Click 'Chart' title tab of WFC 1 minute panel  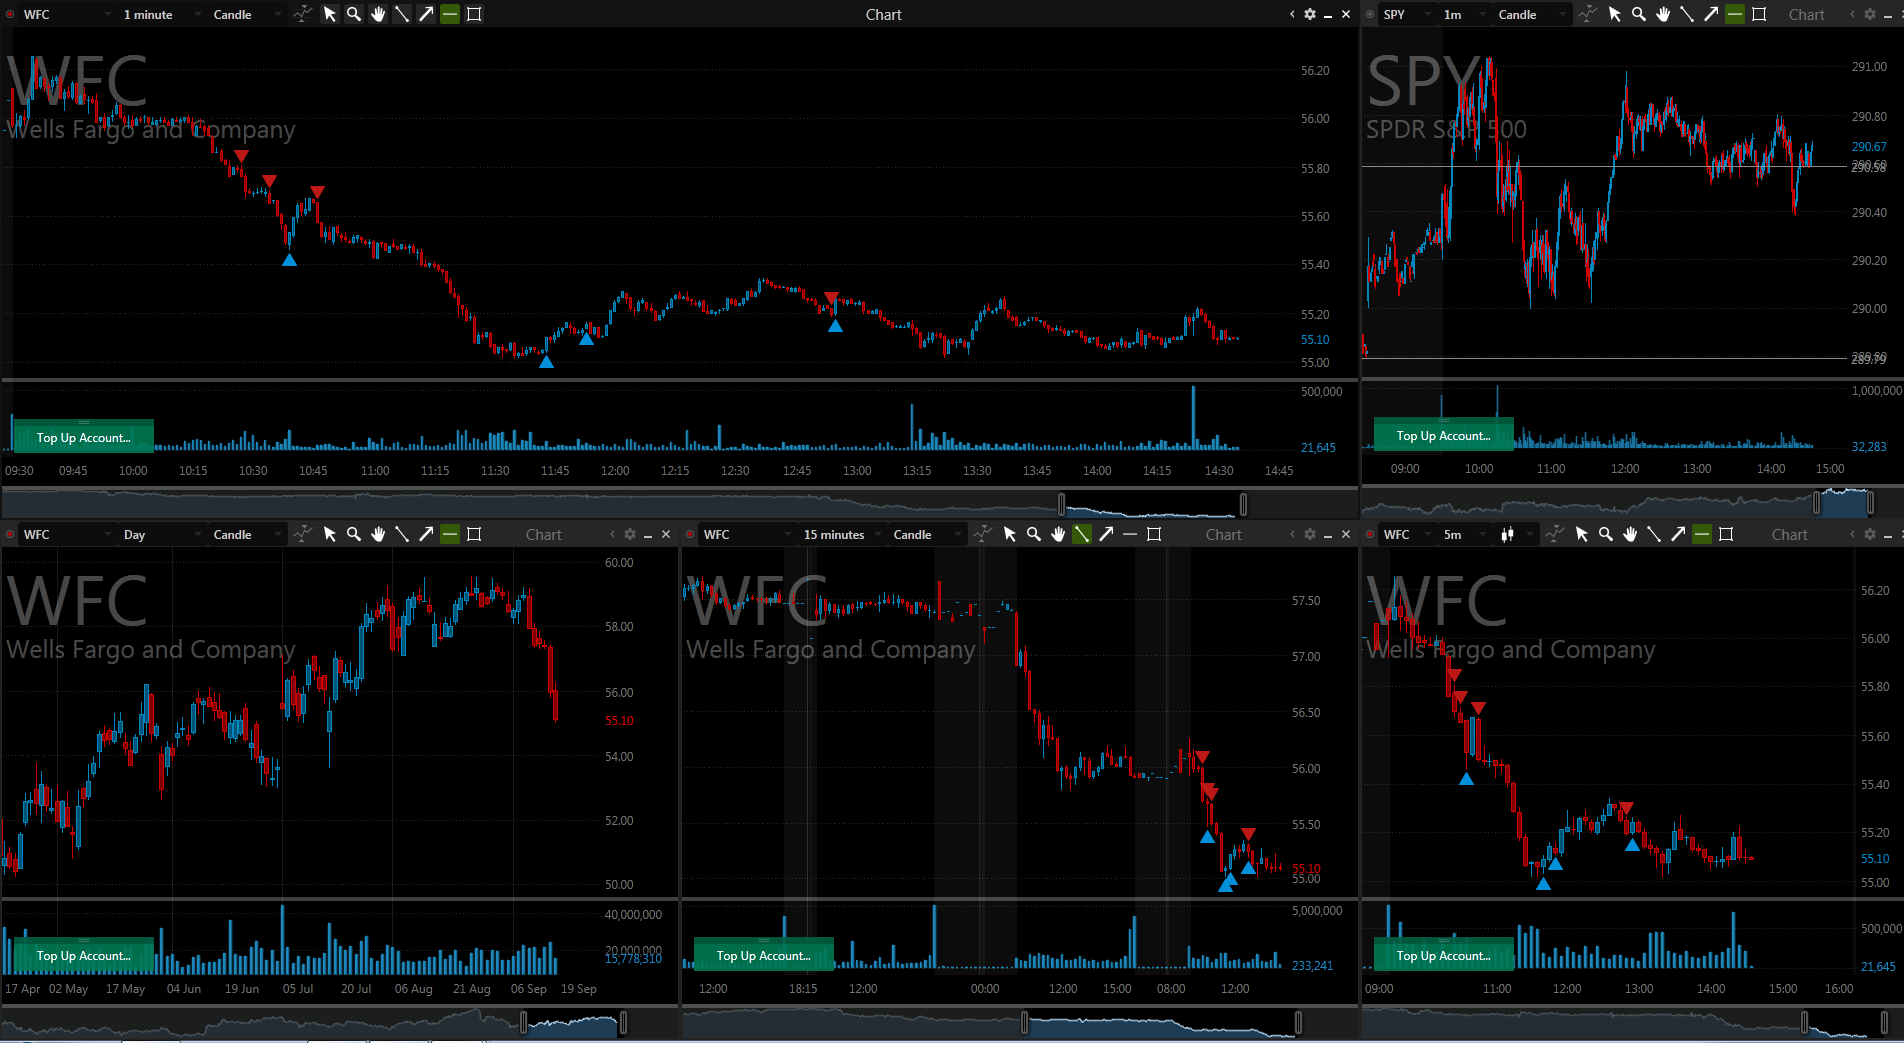click(883, 14)
